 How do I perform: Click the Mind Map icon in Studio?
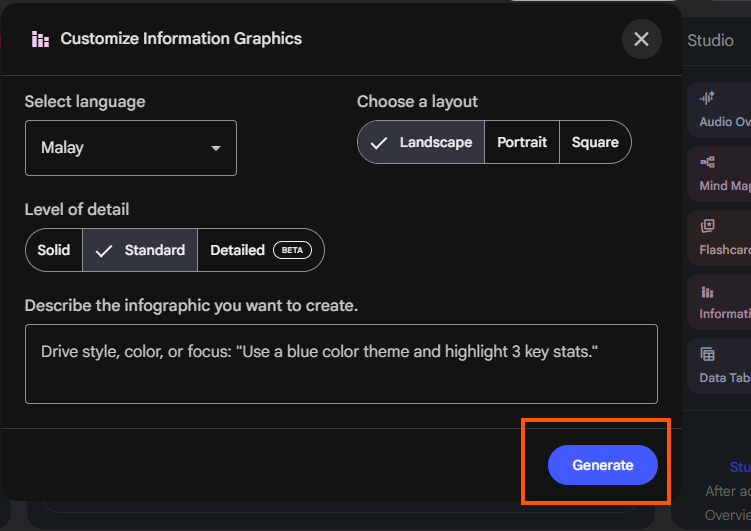(x=708, y=162)
